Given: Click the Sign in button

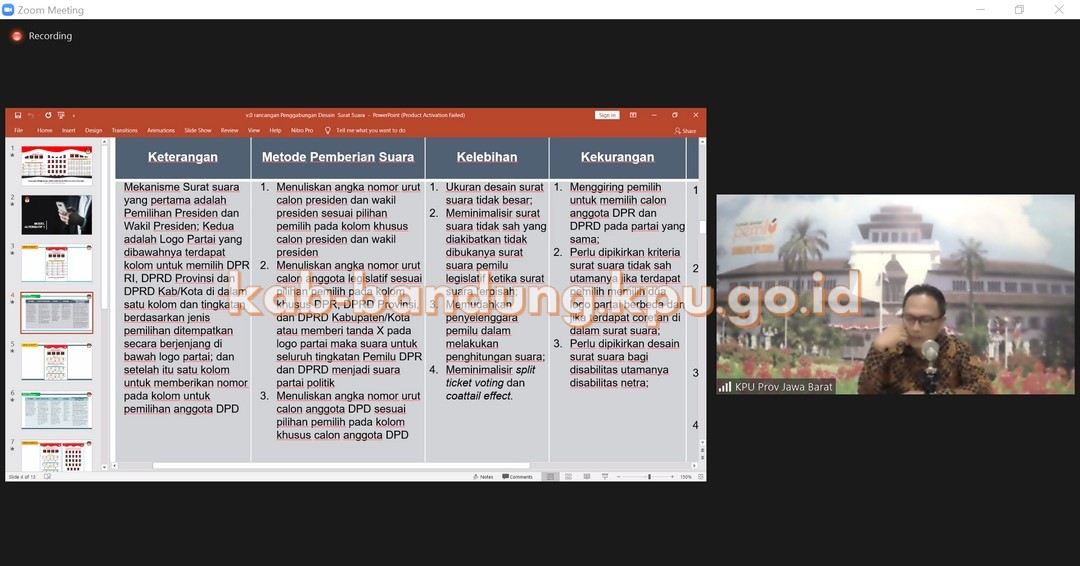Looking at the screenshot, I should click(x=607, y=115).
